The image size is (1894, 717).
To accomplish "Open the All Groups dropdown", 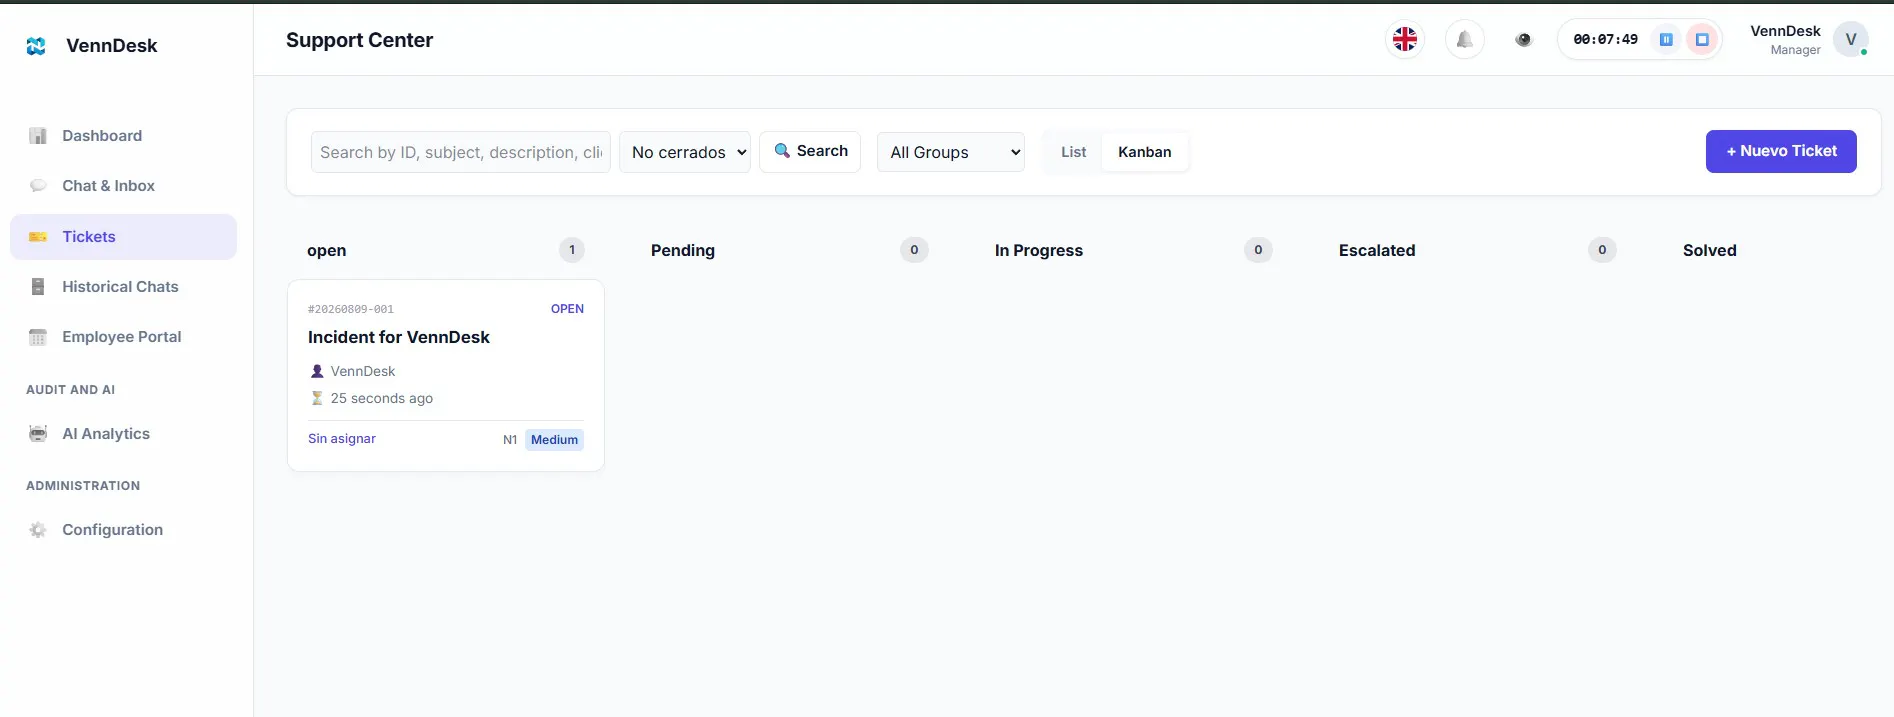I will pos(951,152).
